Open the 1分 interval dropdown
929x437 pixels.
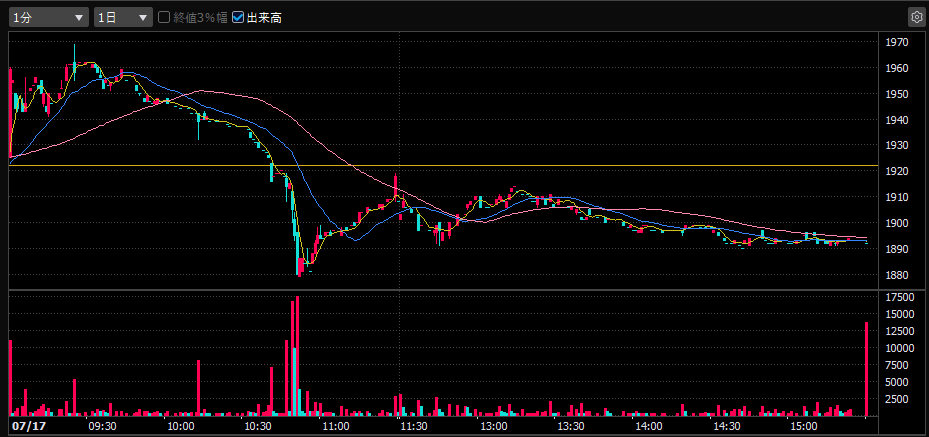[49, 17]
